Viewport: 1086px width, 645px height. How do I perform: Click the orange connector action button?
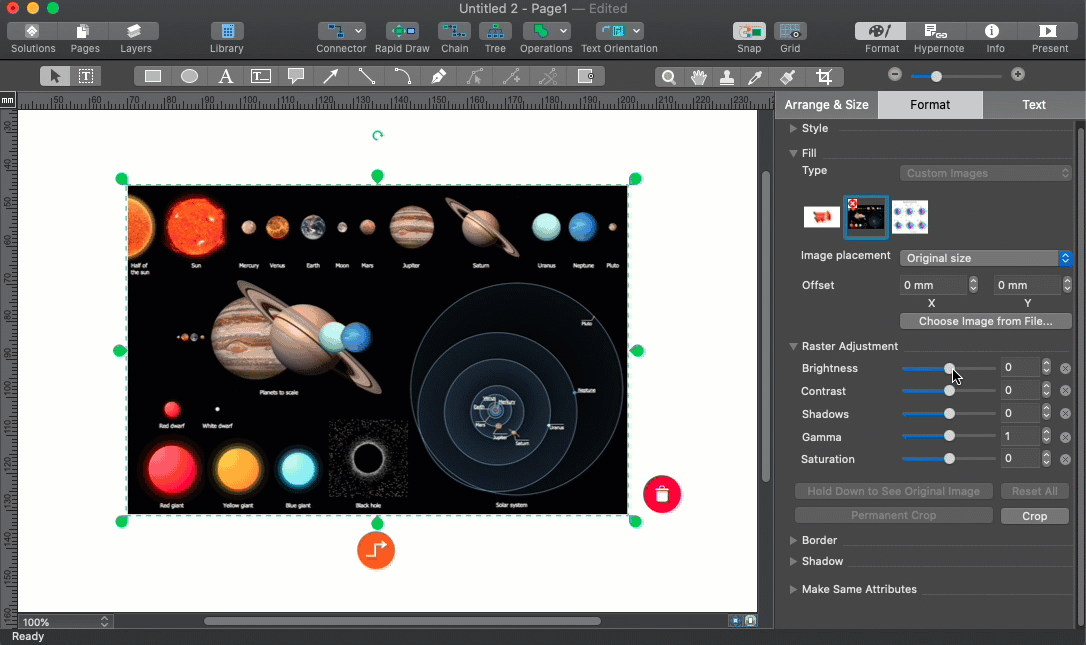click(376, 550)
